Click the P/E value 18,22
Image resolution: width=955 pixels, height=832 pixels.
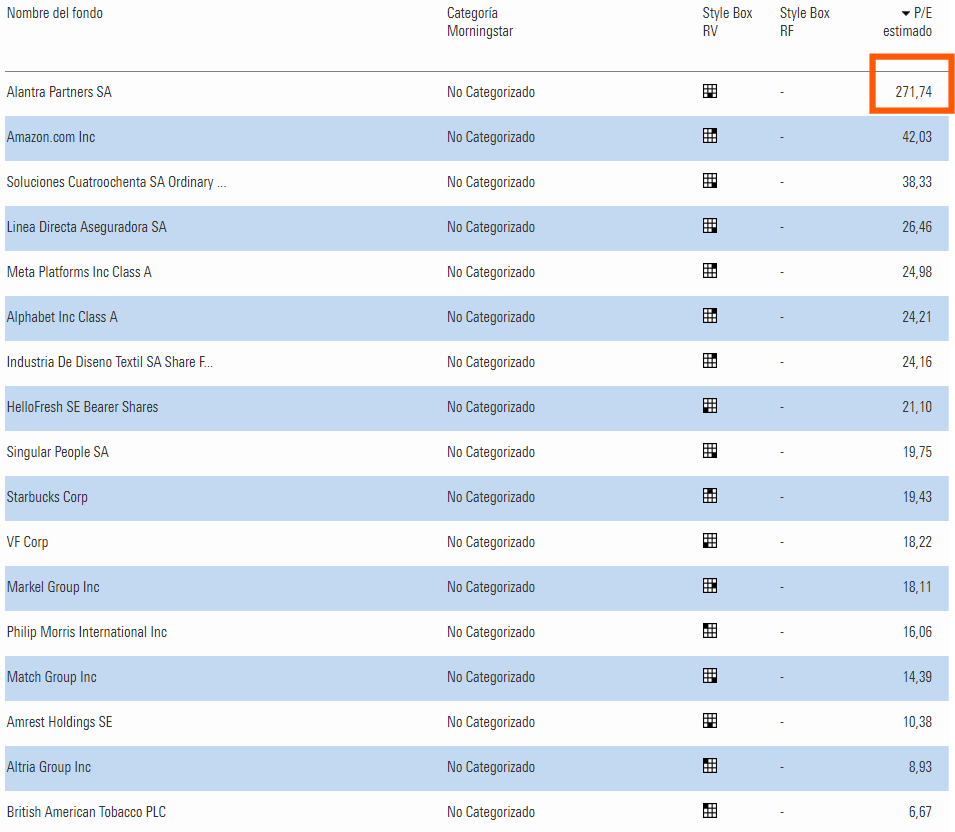pos(917,543)
